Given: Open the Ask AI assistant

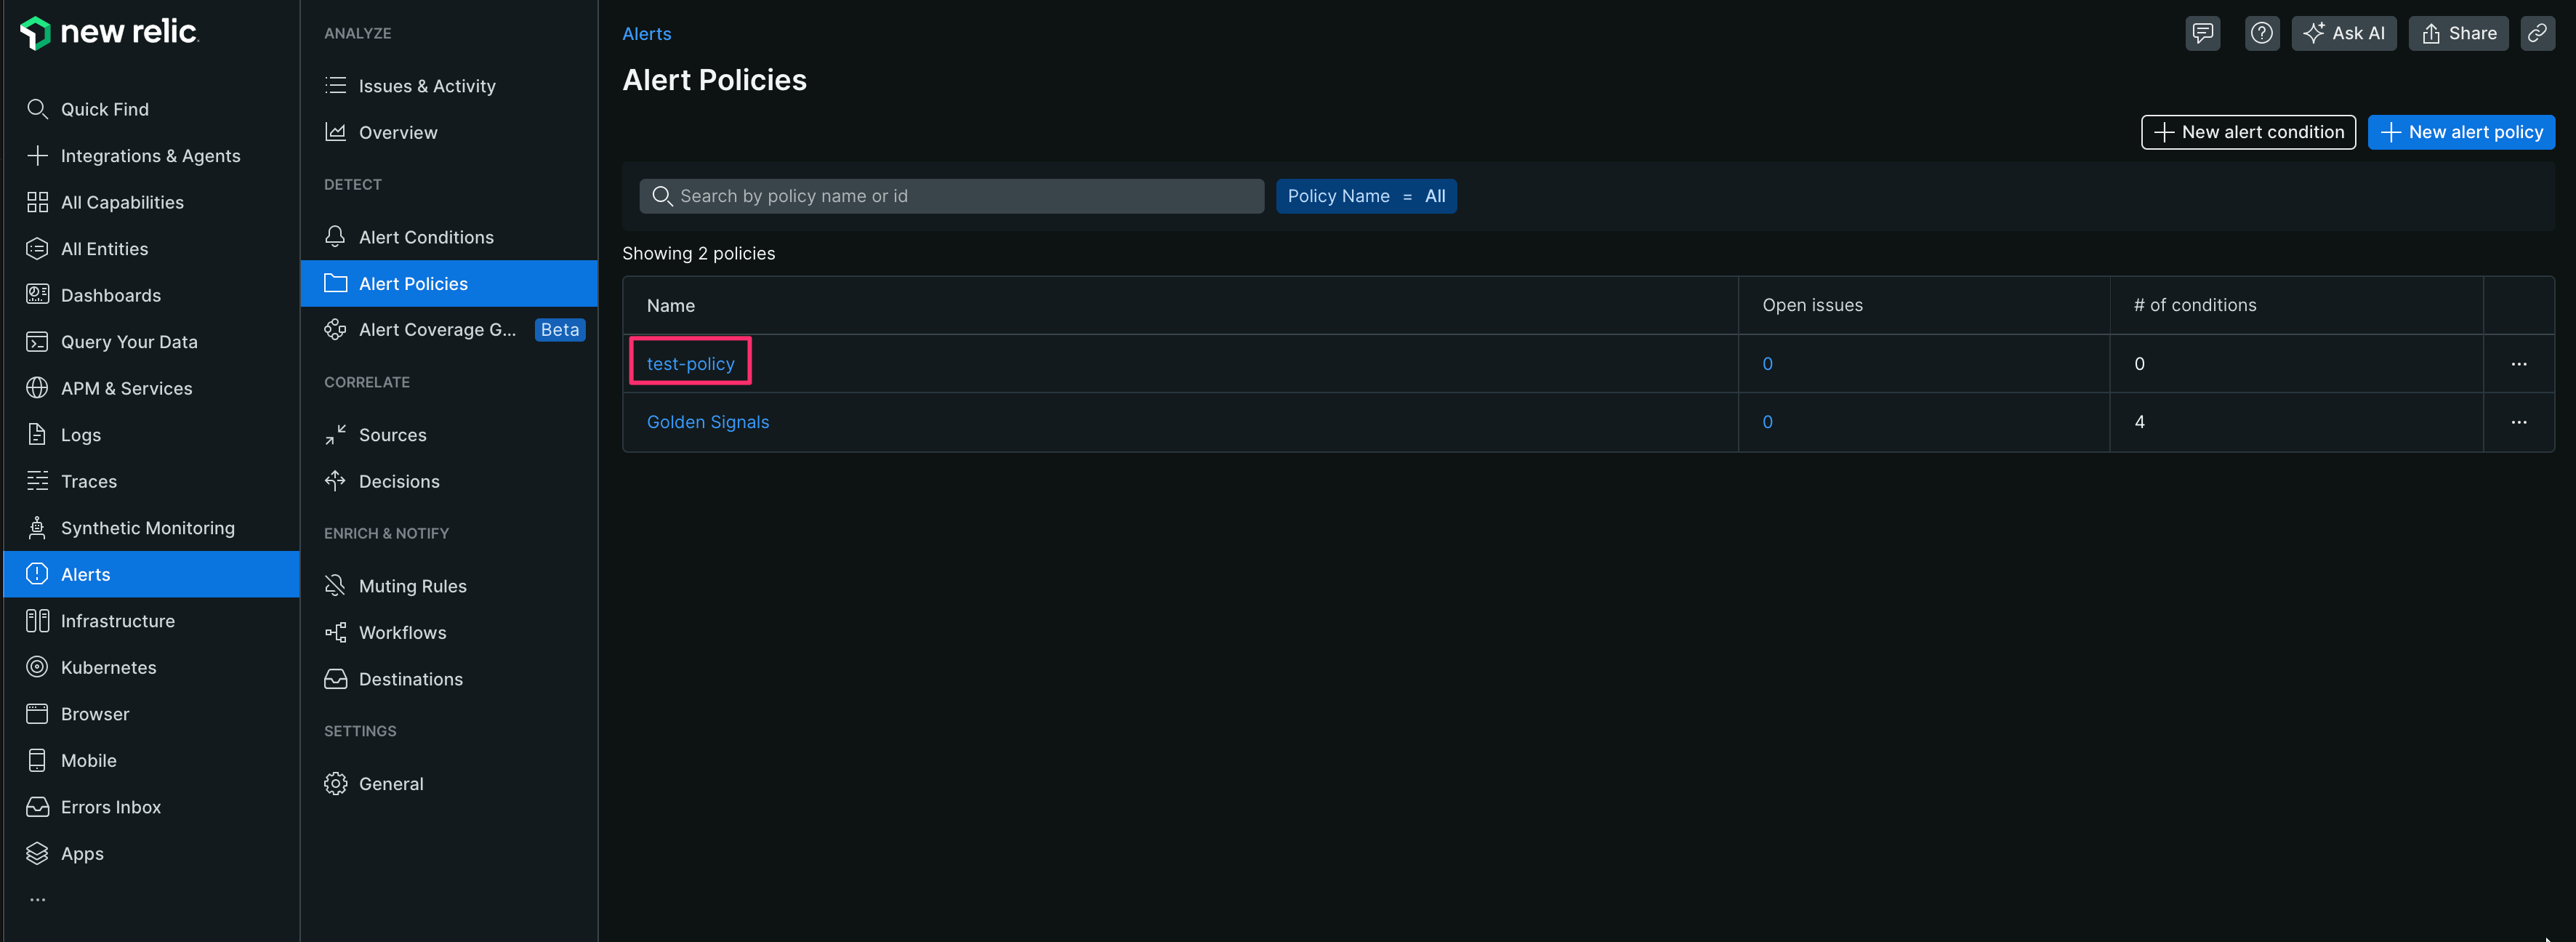Looking at the screenshot, I should [x=2344, y=32].
